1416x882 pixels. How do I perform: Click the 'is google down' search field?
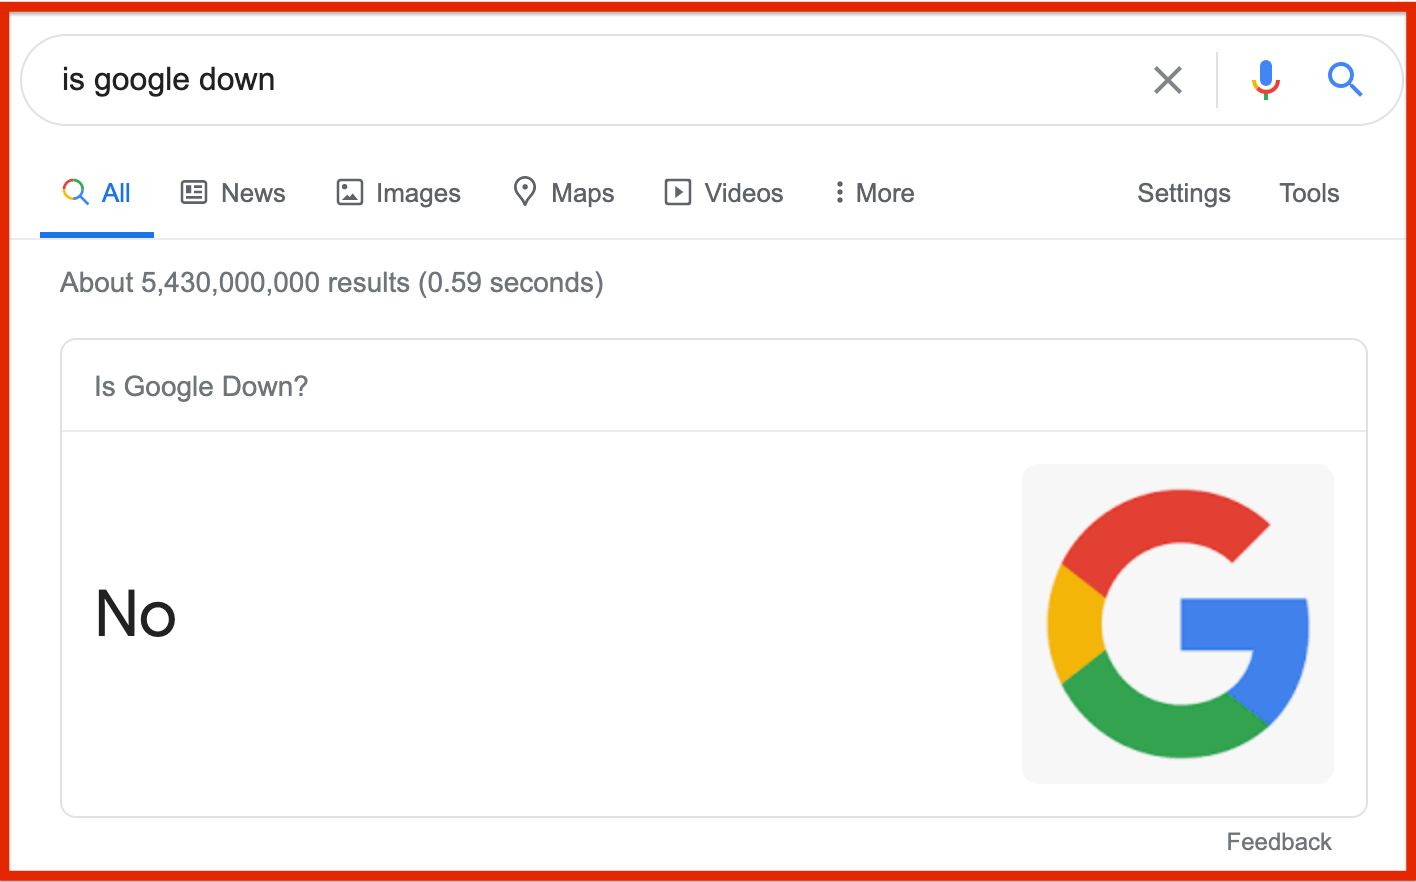[600, 80]
